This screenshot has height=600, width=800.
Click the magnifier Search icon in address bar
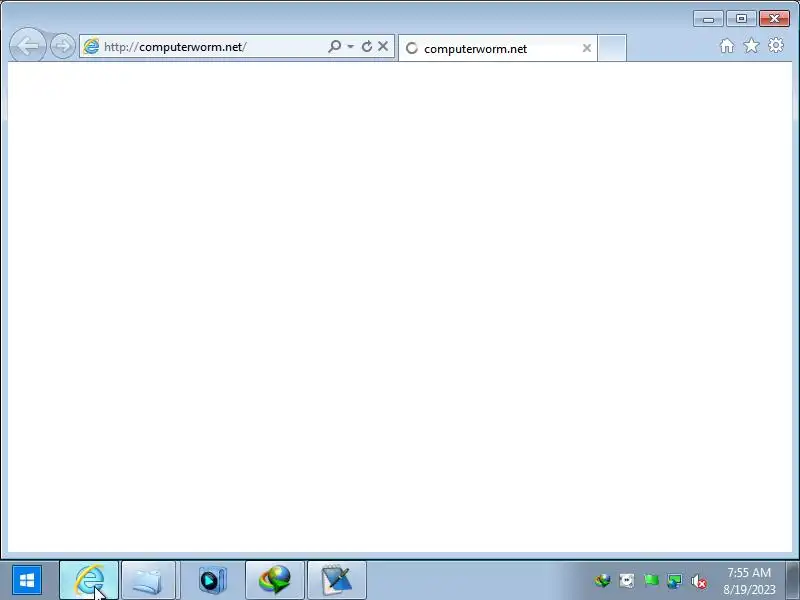pyautogui.click(x=335, y=46)
